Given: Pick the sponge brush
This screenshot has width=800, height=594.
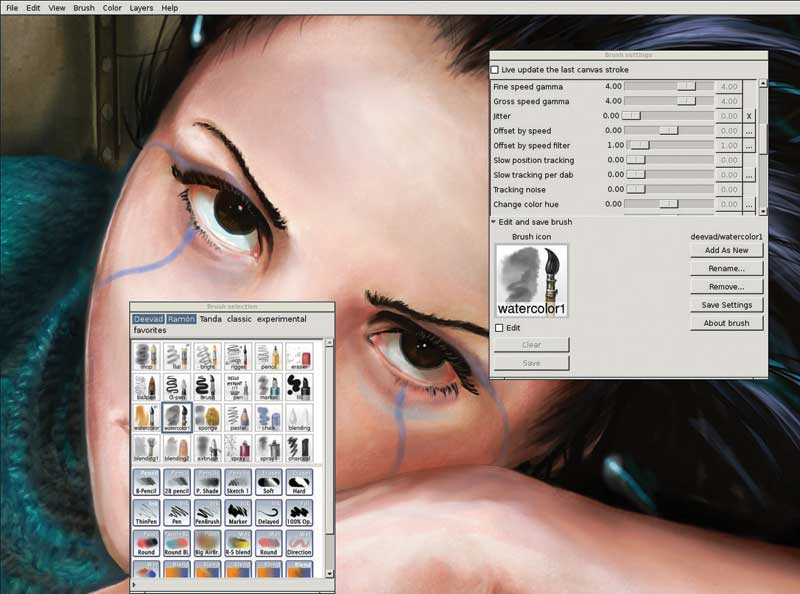Looking at the screenshot, I should click(x=208, y=417).
